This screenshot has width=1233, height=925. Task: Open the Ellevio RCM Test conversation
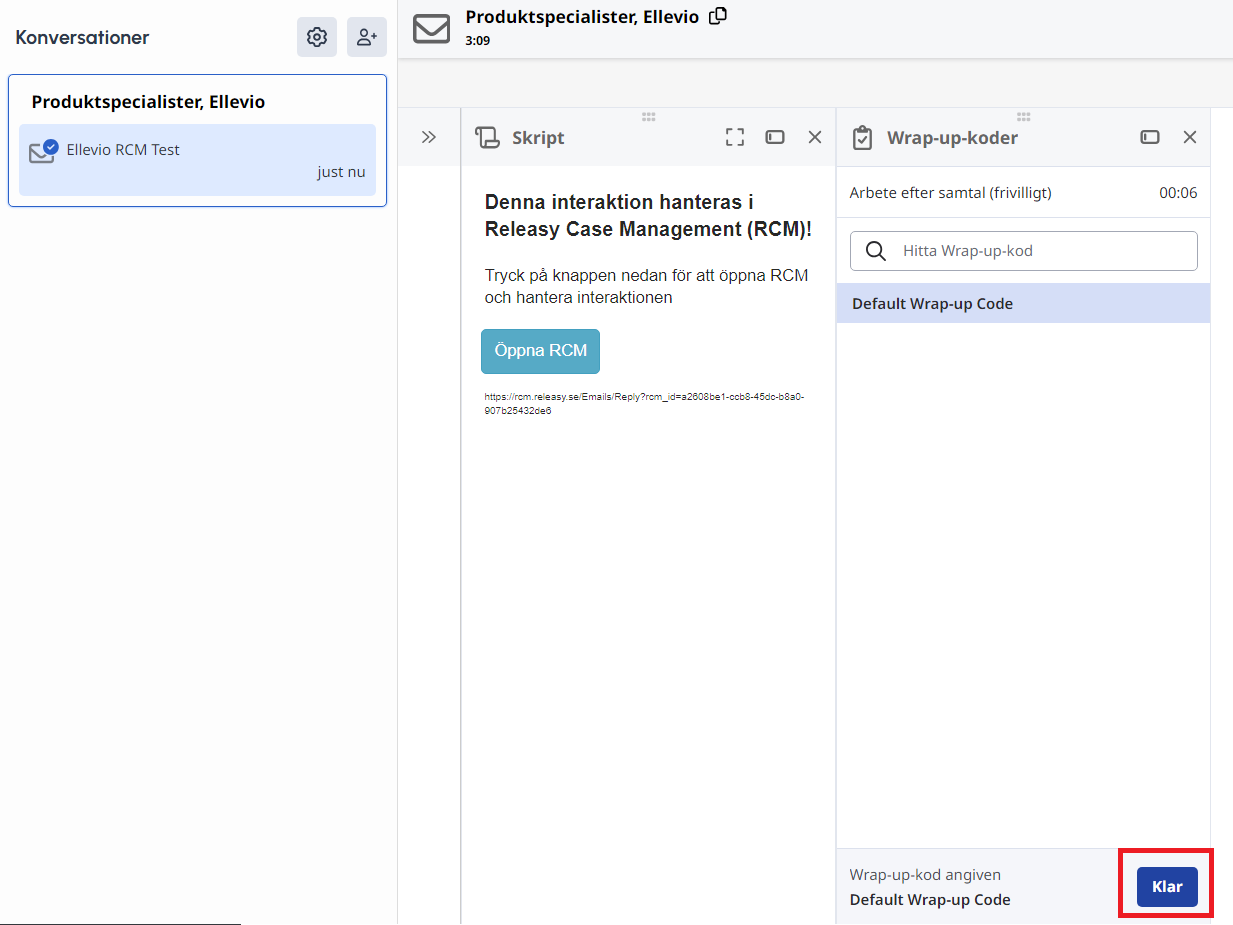197,160
